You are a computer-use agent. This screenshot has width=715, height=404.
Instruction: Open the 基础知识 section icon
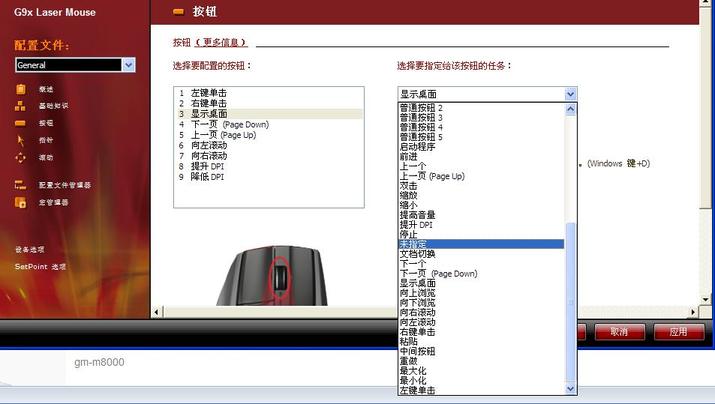coord(20,105)
